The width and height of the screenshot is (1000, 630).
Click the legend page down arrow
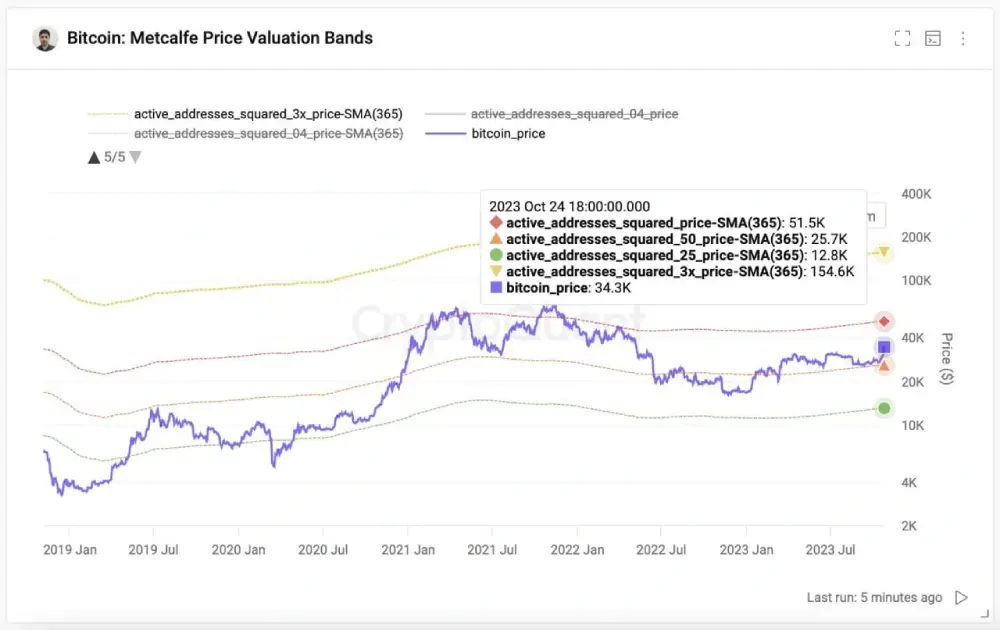pos(135,157)
